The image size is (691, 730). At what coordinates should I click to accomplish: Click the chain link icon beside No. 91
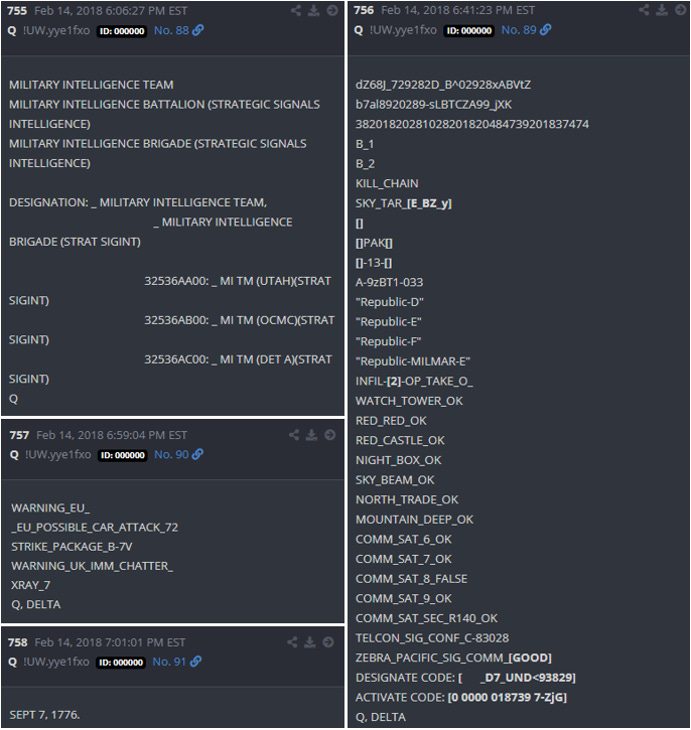click(x=196, y=662)
